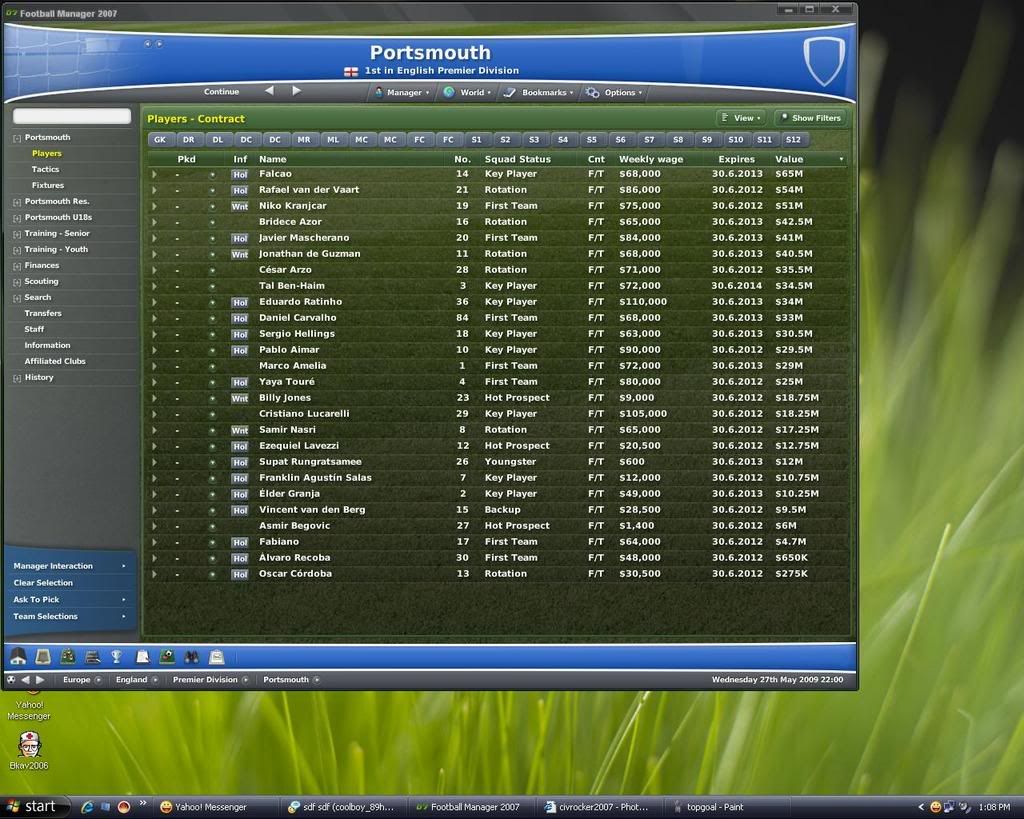Toggle the DR position filter
This screenshot has width=1024, height=819.
click(x=189, y=139)
